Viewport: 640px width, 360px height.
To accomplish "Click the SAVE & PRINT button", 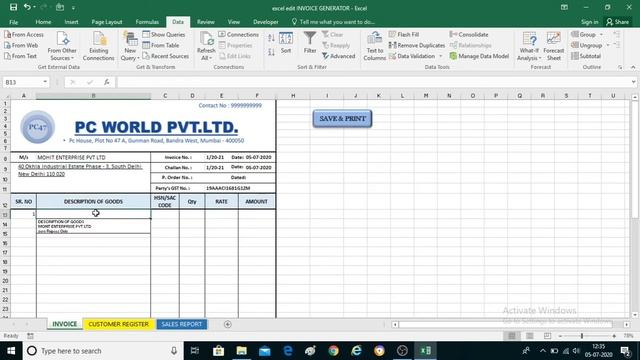I will click(x=342, y=119).
